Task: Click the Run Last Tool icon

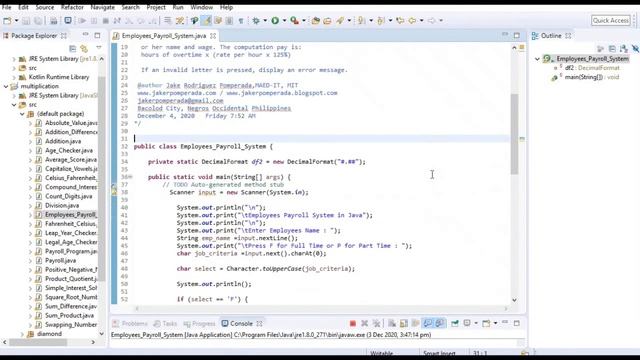Action: pos(294,20)
